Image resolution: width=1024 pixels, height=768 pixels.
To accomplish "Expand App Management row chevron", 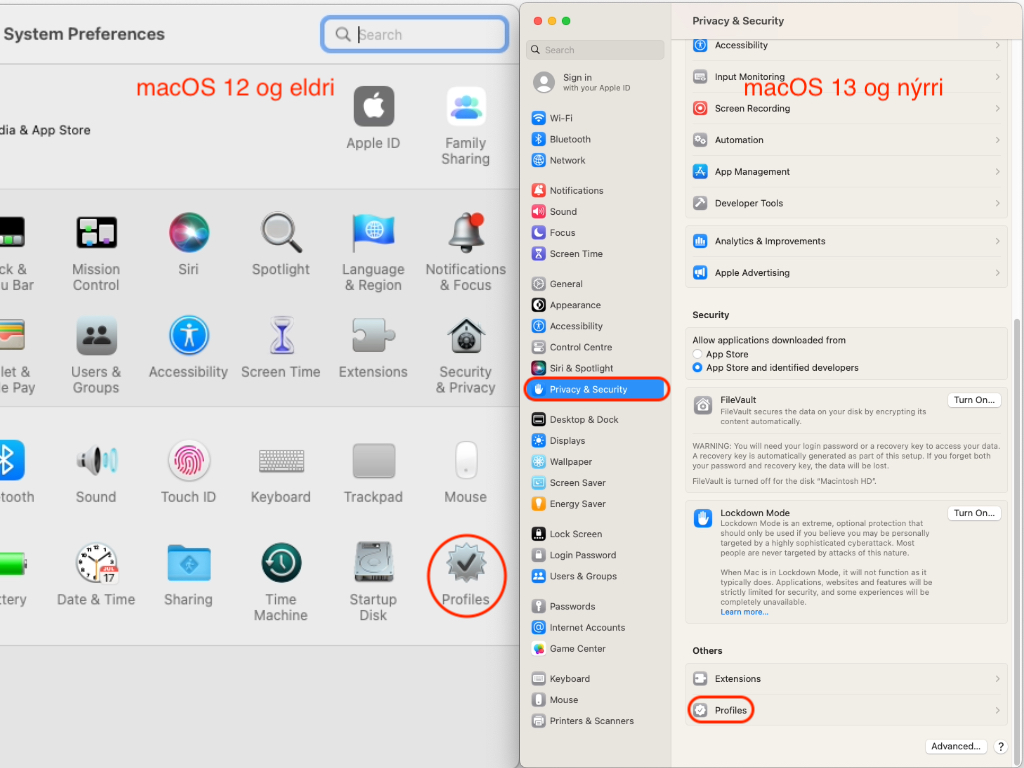I will point(997,172).
